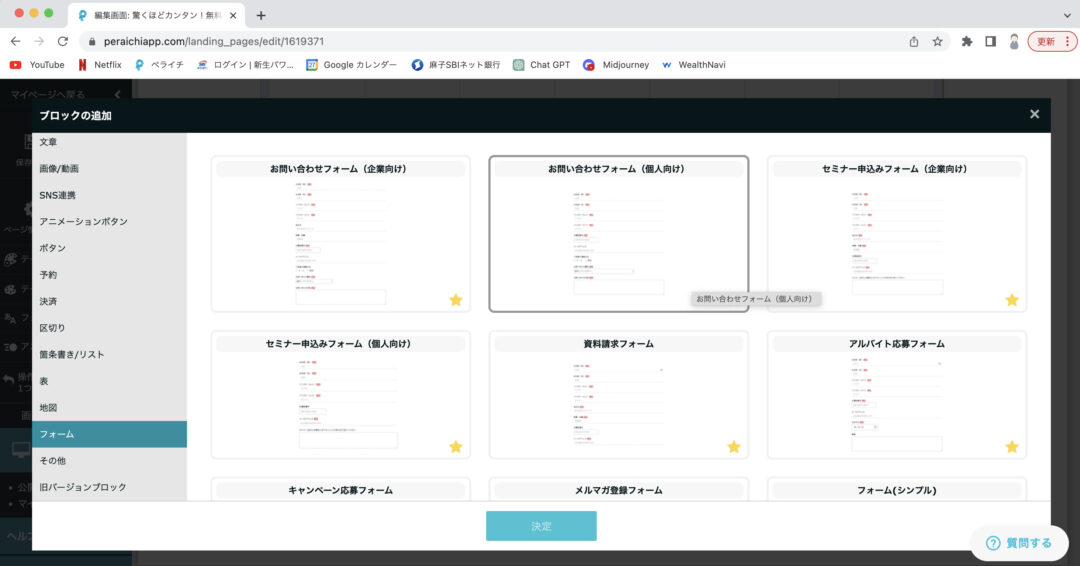
Task: Bookmark this page with the star icon
Action: coord(937,41)
